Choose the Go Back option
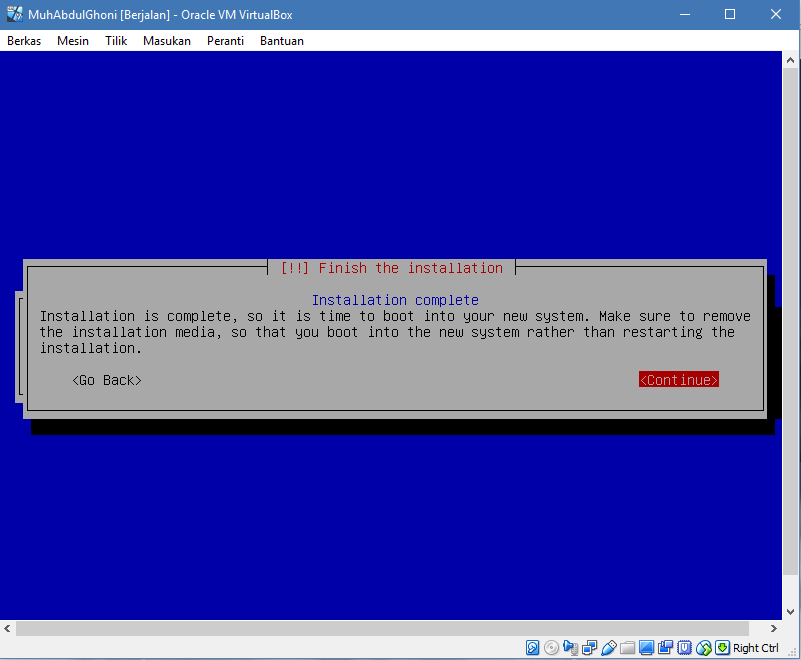 pyautogui.click(x=107, y=380)
